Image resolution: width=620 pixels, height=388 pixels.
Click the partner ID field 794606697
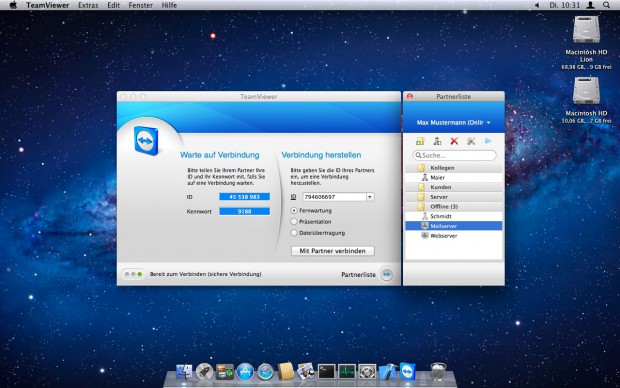click(335, 197)
